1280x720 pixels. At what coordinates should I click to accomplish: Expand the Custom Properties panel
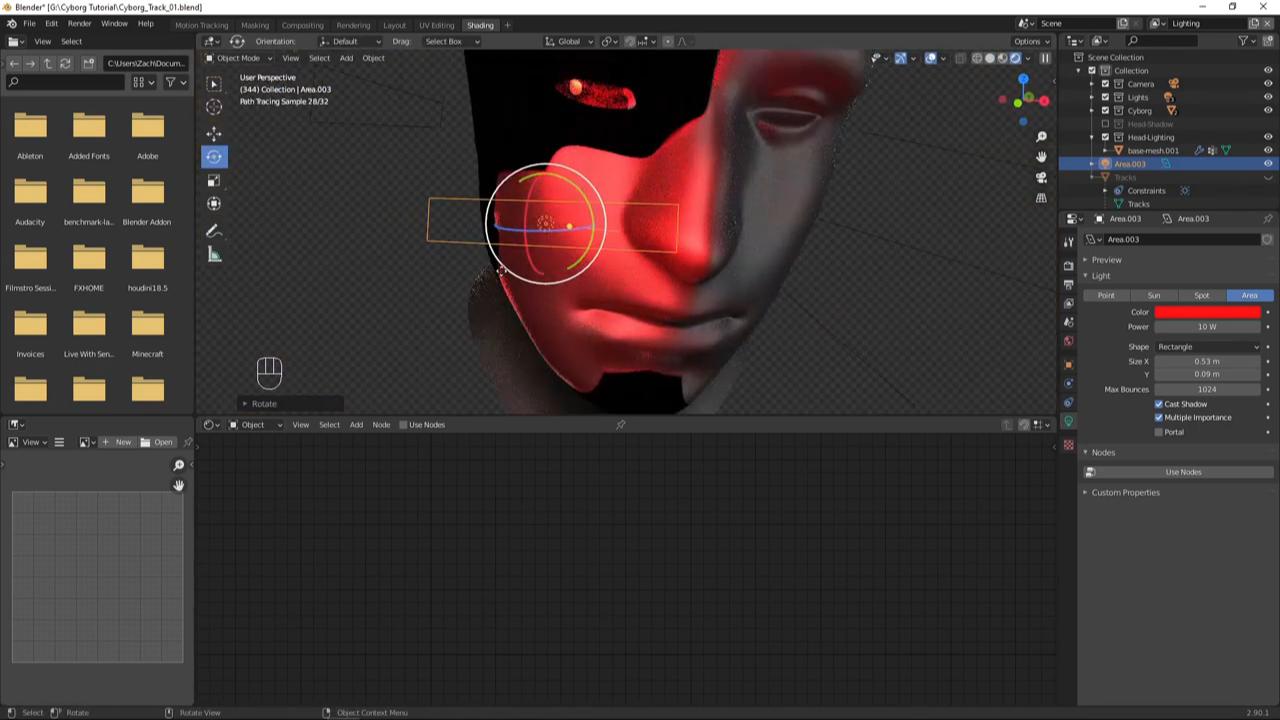(x=1125, y=492)
